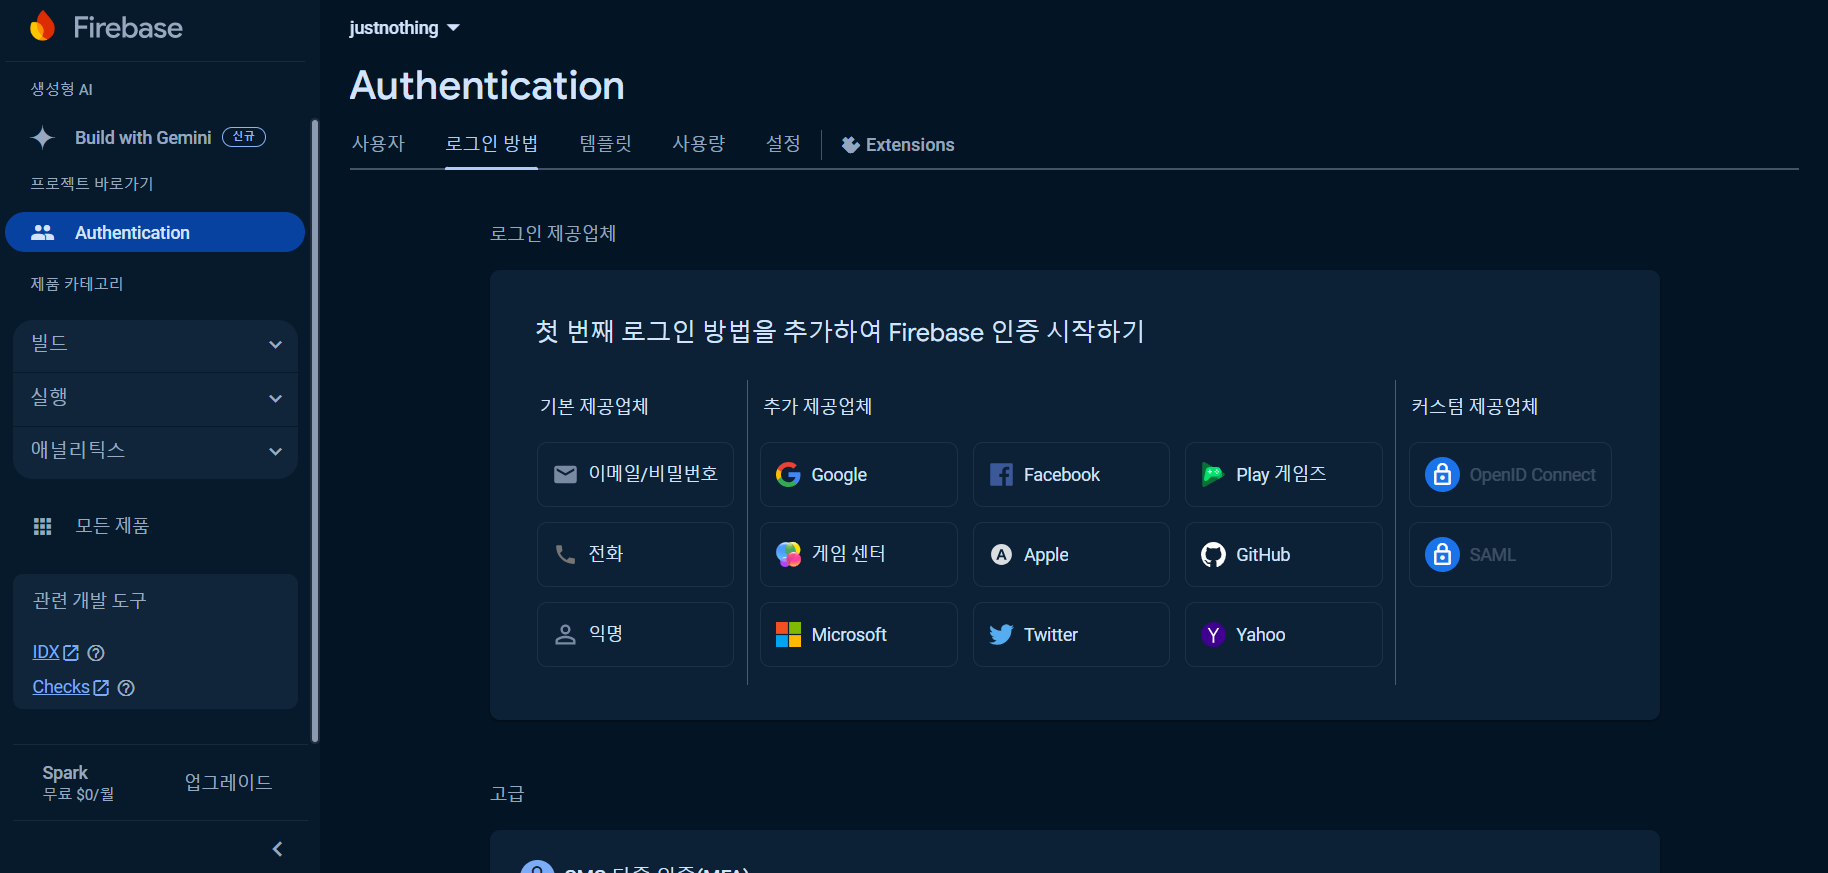Screen dimensions: 1828x873
Task: Click the 커스텀 제공업체 column label
Action: tap(1474, 406)
